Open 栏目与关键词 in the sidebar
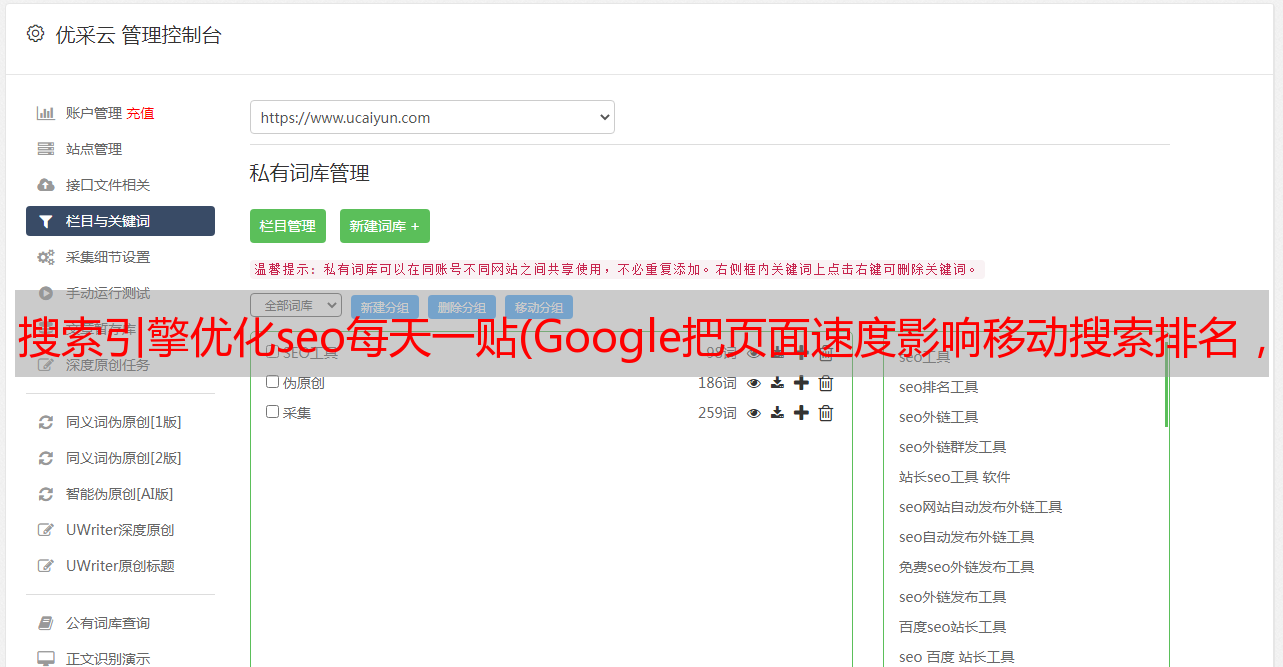This screenshot has height=667, width=1283. click(x=120, y=221)
